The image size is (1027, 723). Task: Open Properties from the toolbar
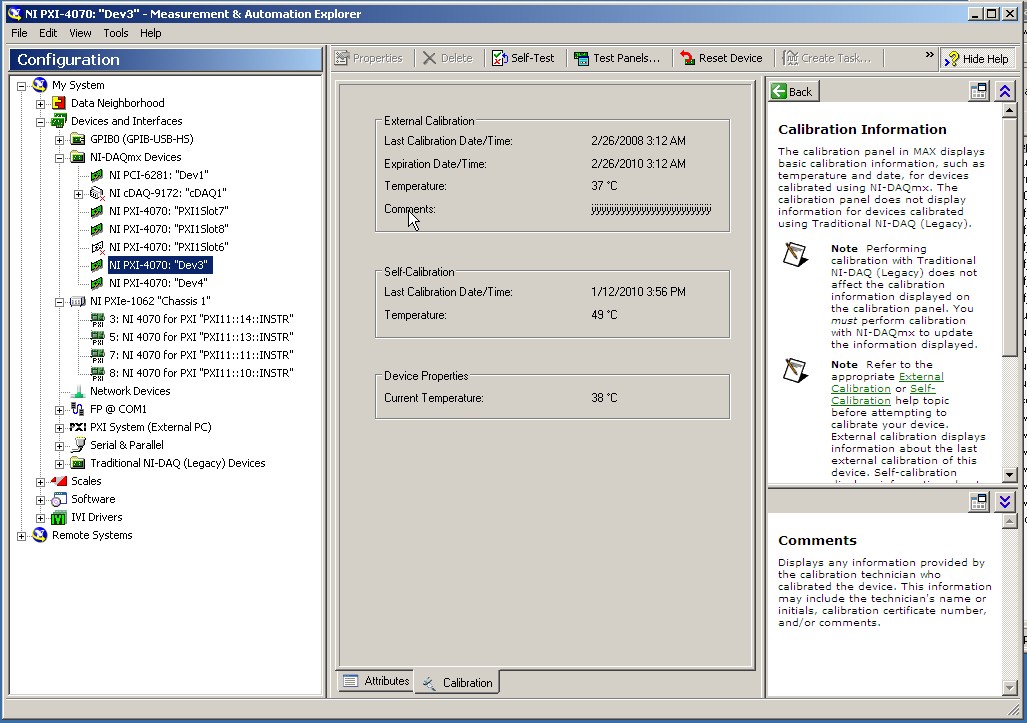371,58
